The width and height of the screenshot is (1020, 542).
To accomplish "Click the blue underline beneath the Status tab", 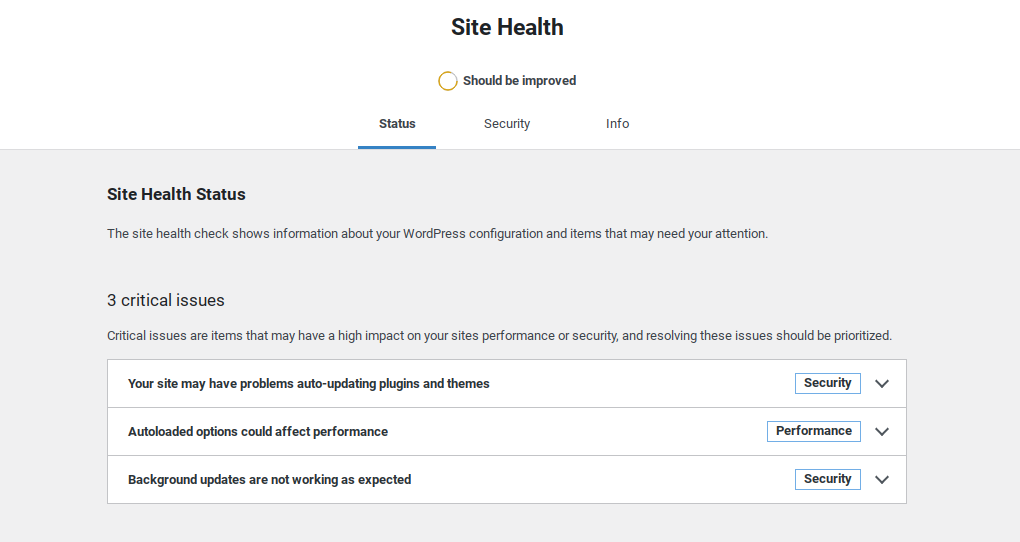I will point(397,147).
